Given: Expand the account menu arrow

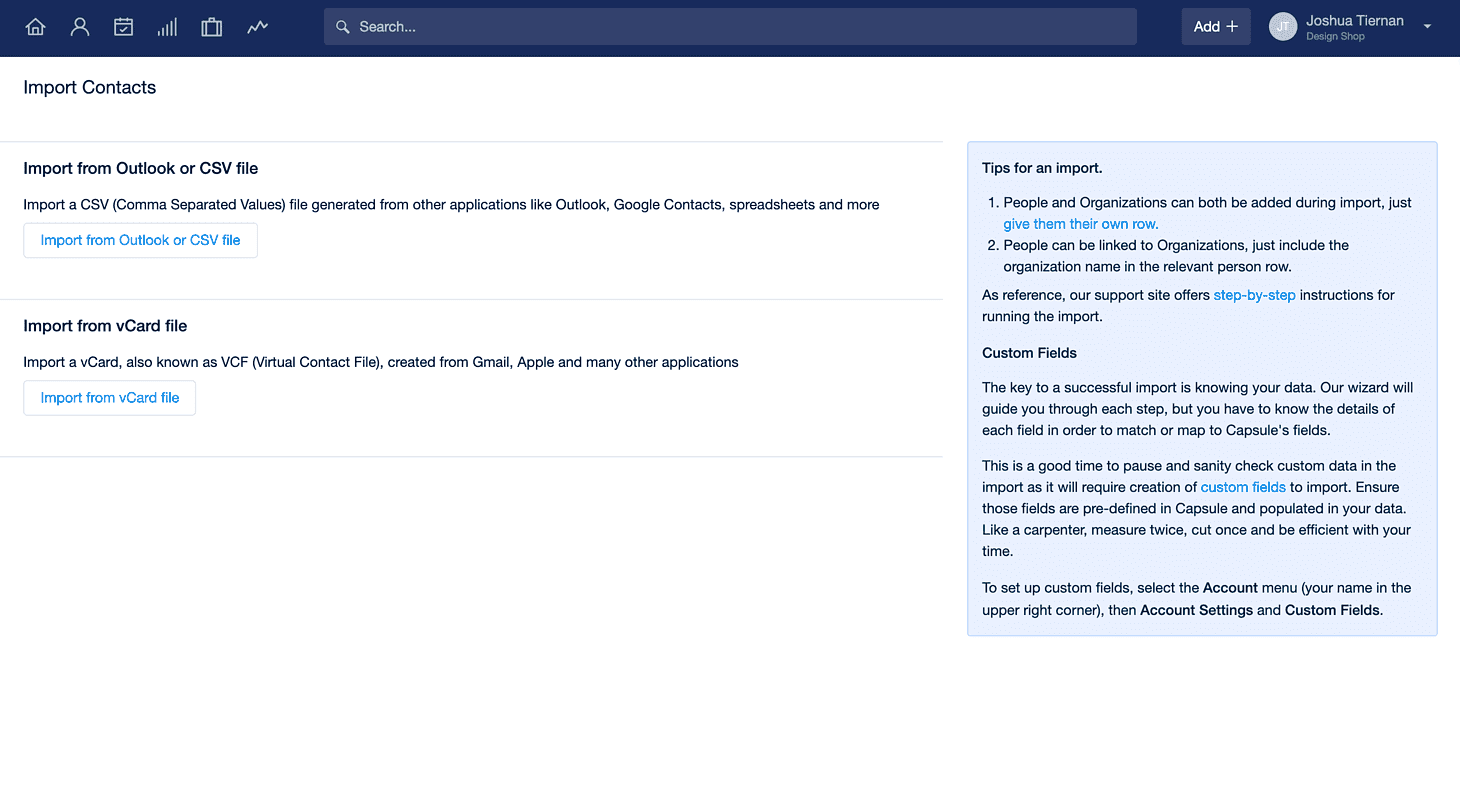Looking at the screenshot, I should coord(1427,27).
